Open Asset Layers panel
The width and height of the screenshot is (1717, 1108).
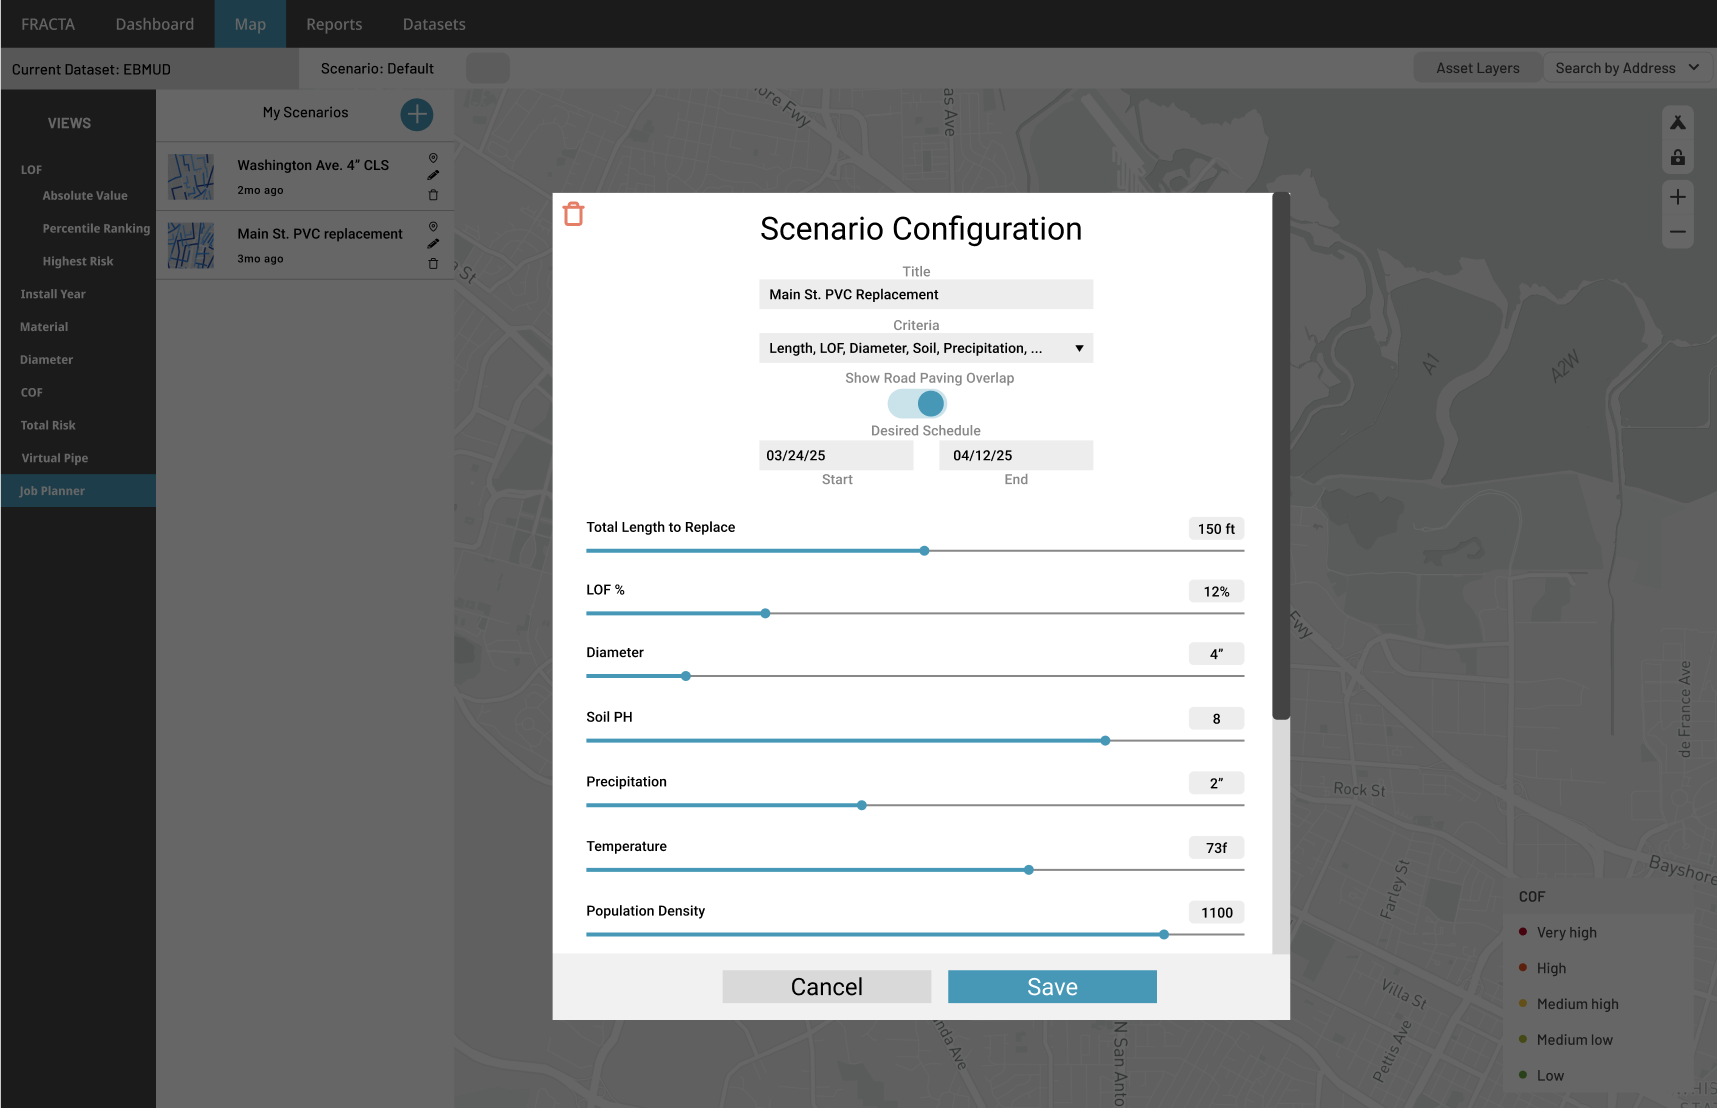pyautogui.click(x=1478, y=68)
